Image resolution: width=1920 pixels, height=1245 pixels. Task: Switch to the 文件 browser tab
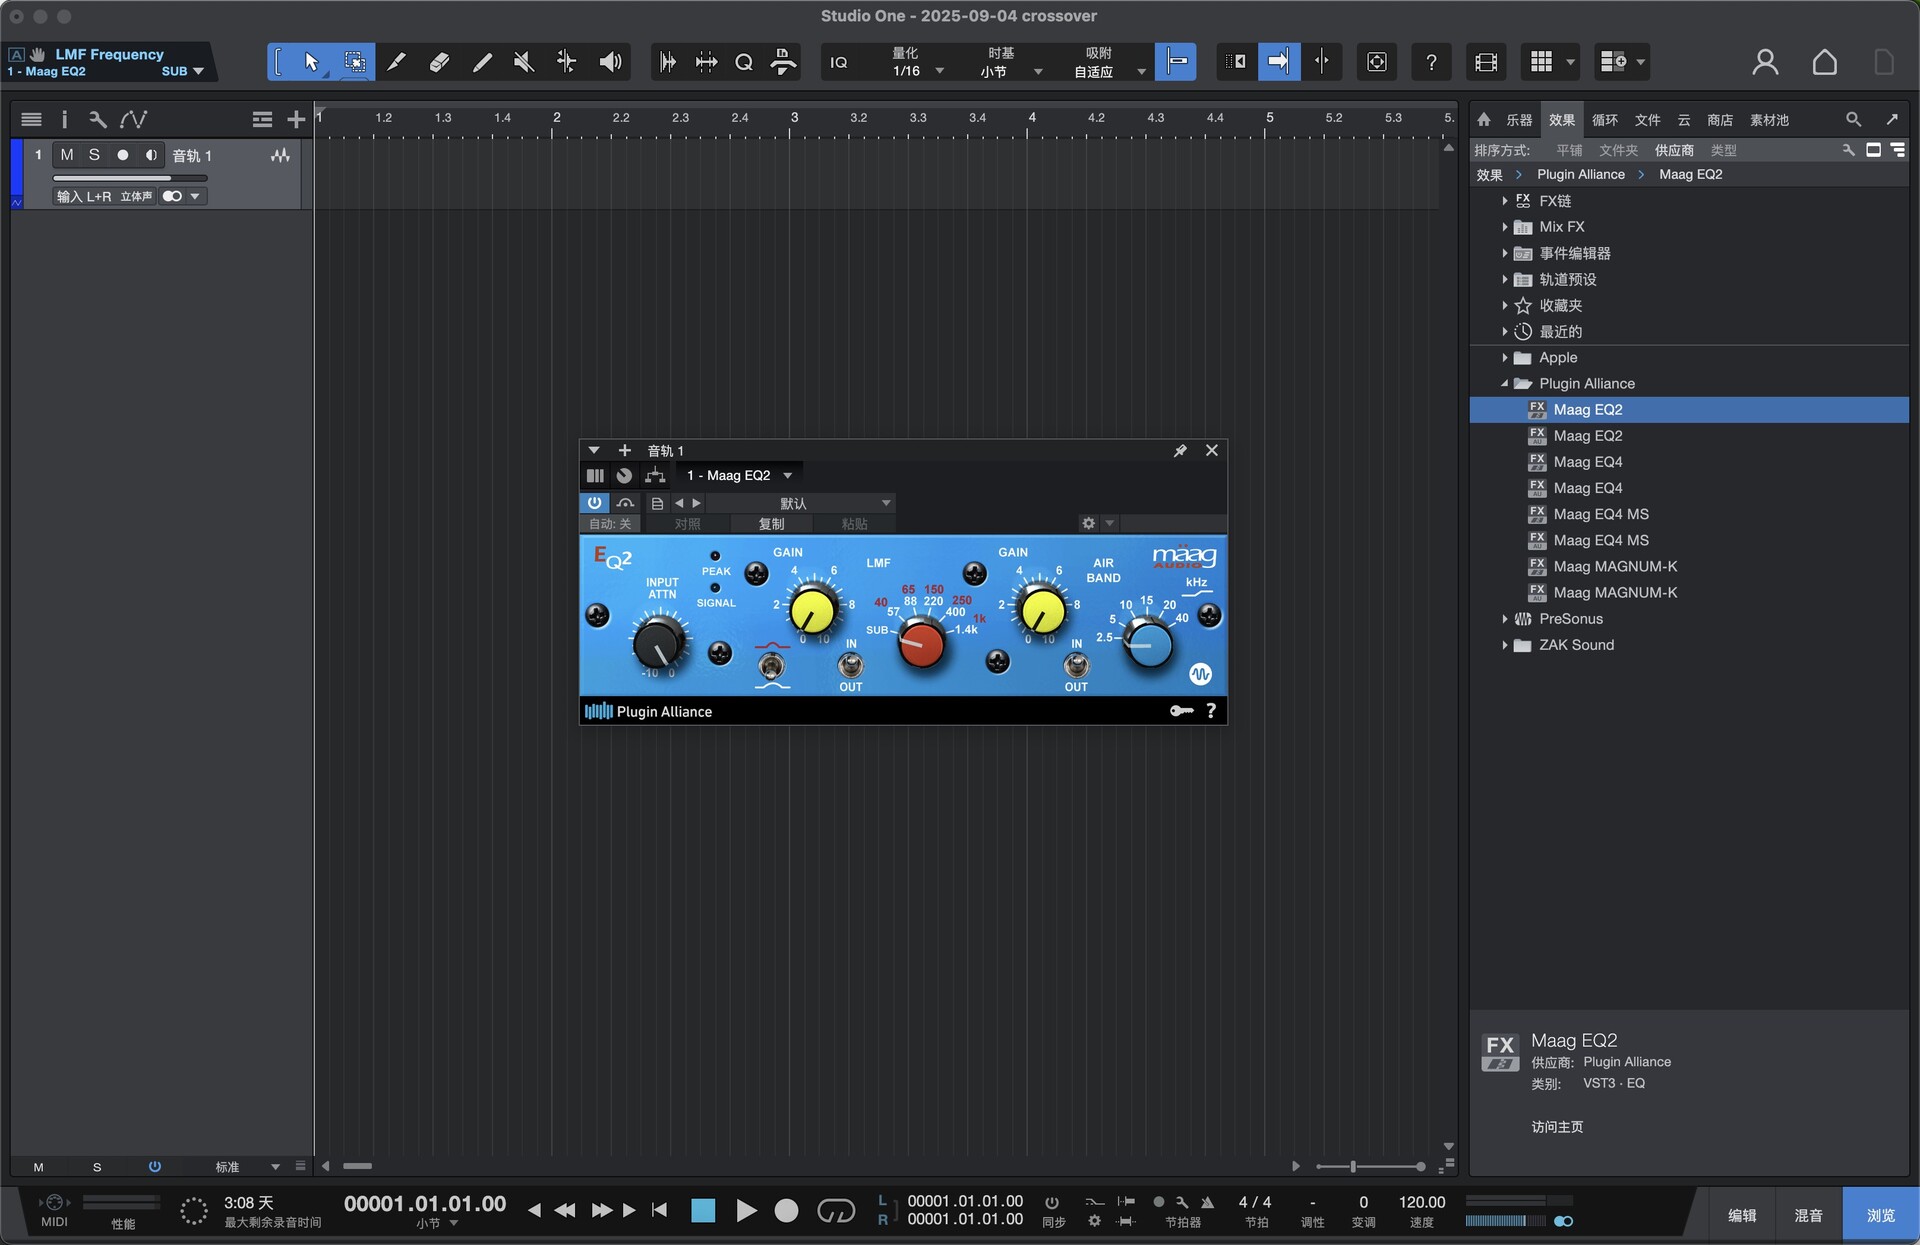[1647, 120]
